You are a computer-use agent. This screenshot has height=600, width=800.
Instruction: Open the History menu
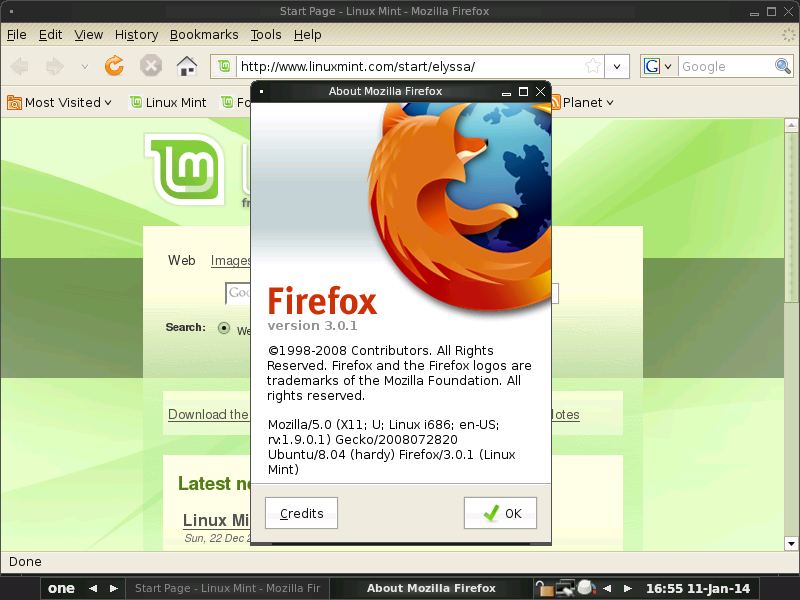[x=136, y=35]
